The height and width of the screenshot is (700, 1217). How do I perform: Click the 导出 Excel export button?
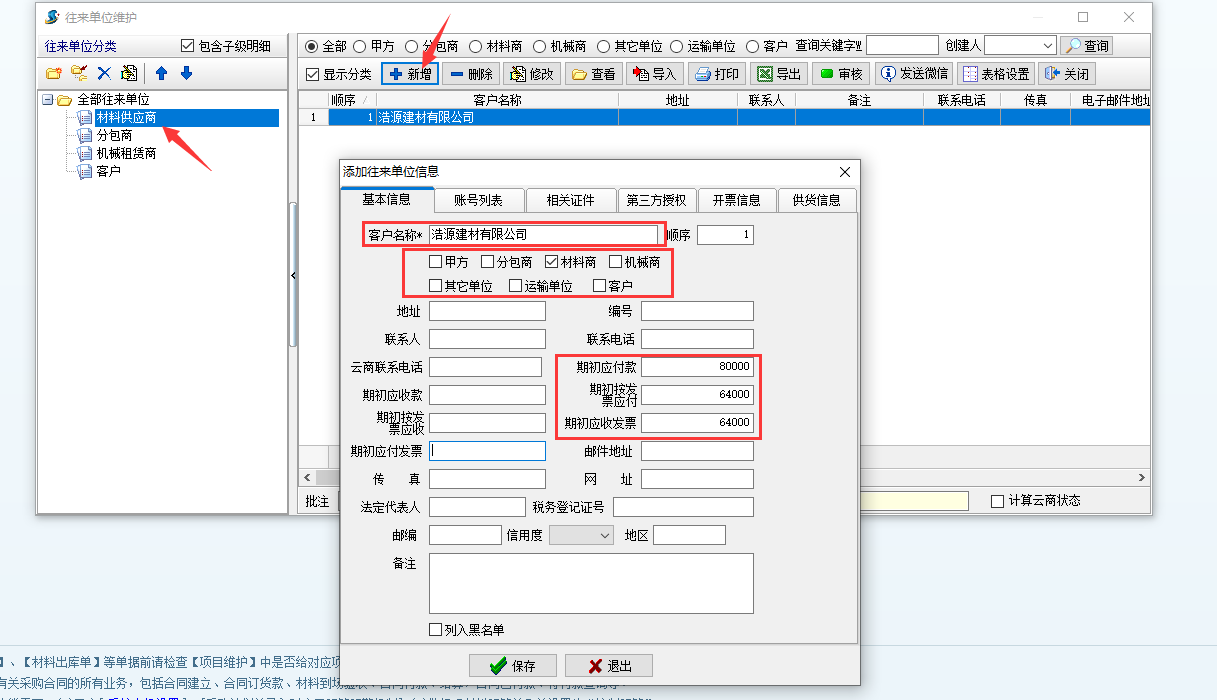point(778,74)
